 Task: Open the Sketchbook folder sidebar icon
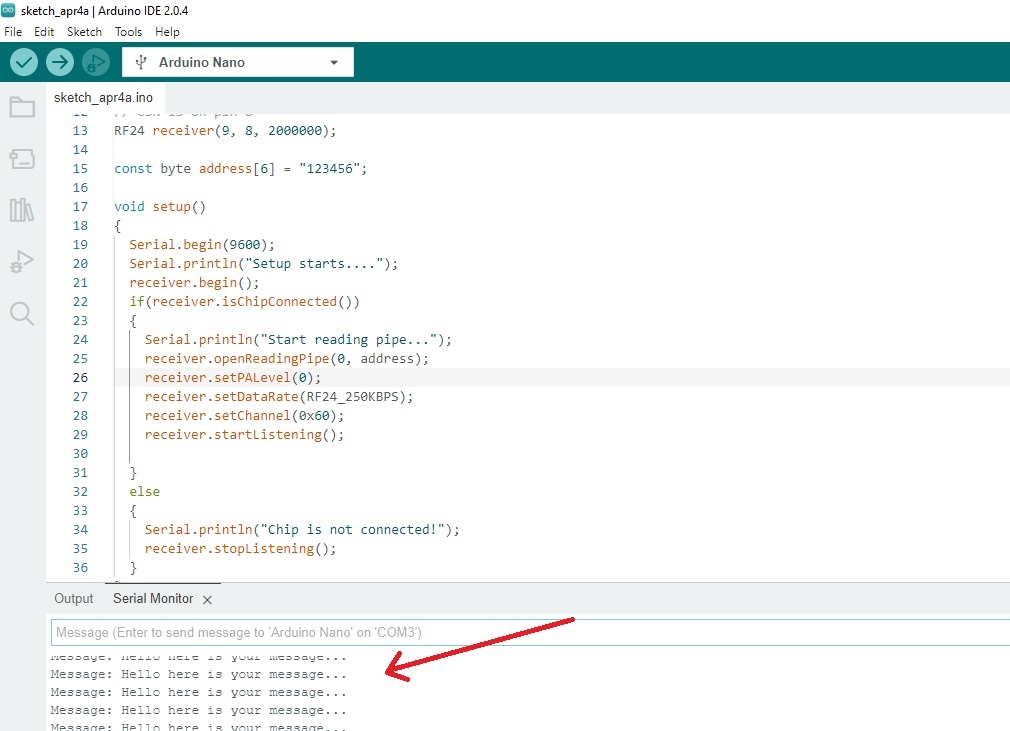point(22,107)
